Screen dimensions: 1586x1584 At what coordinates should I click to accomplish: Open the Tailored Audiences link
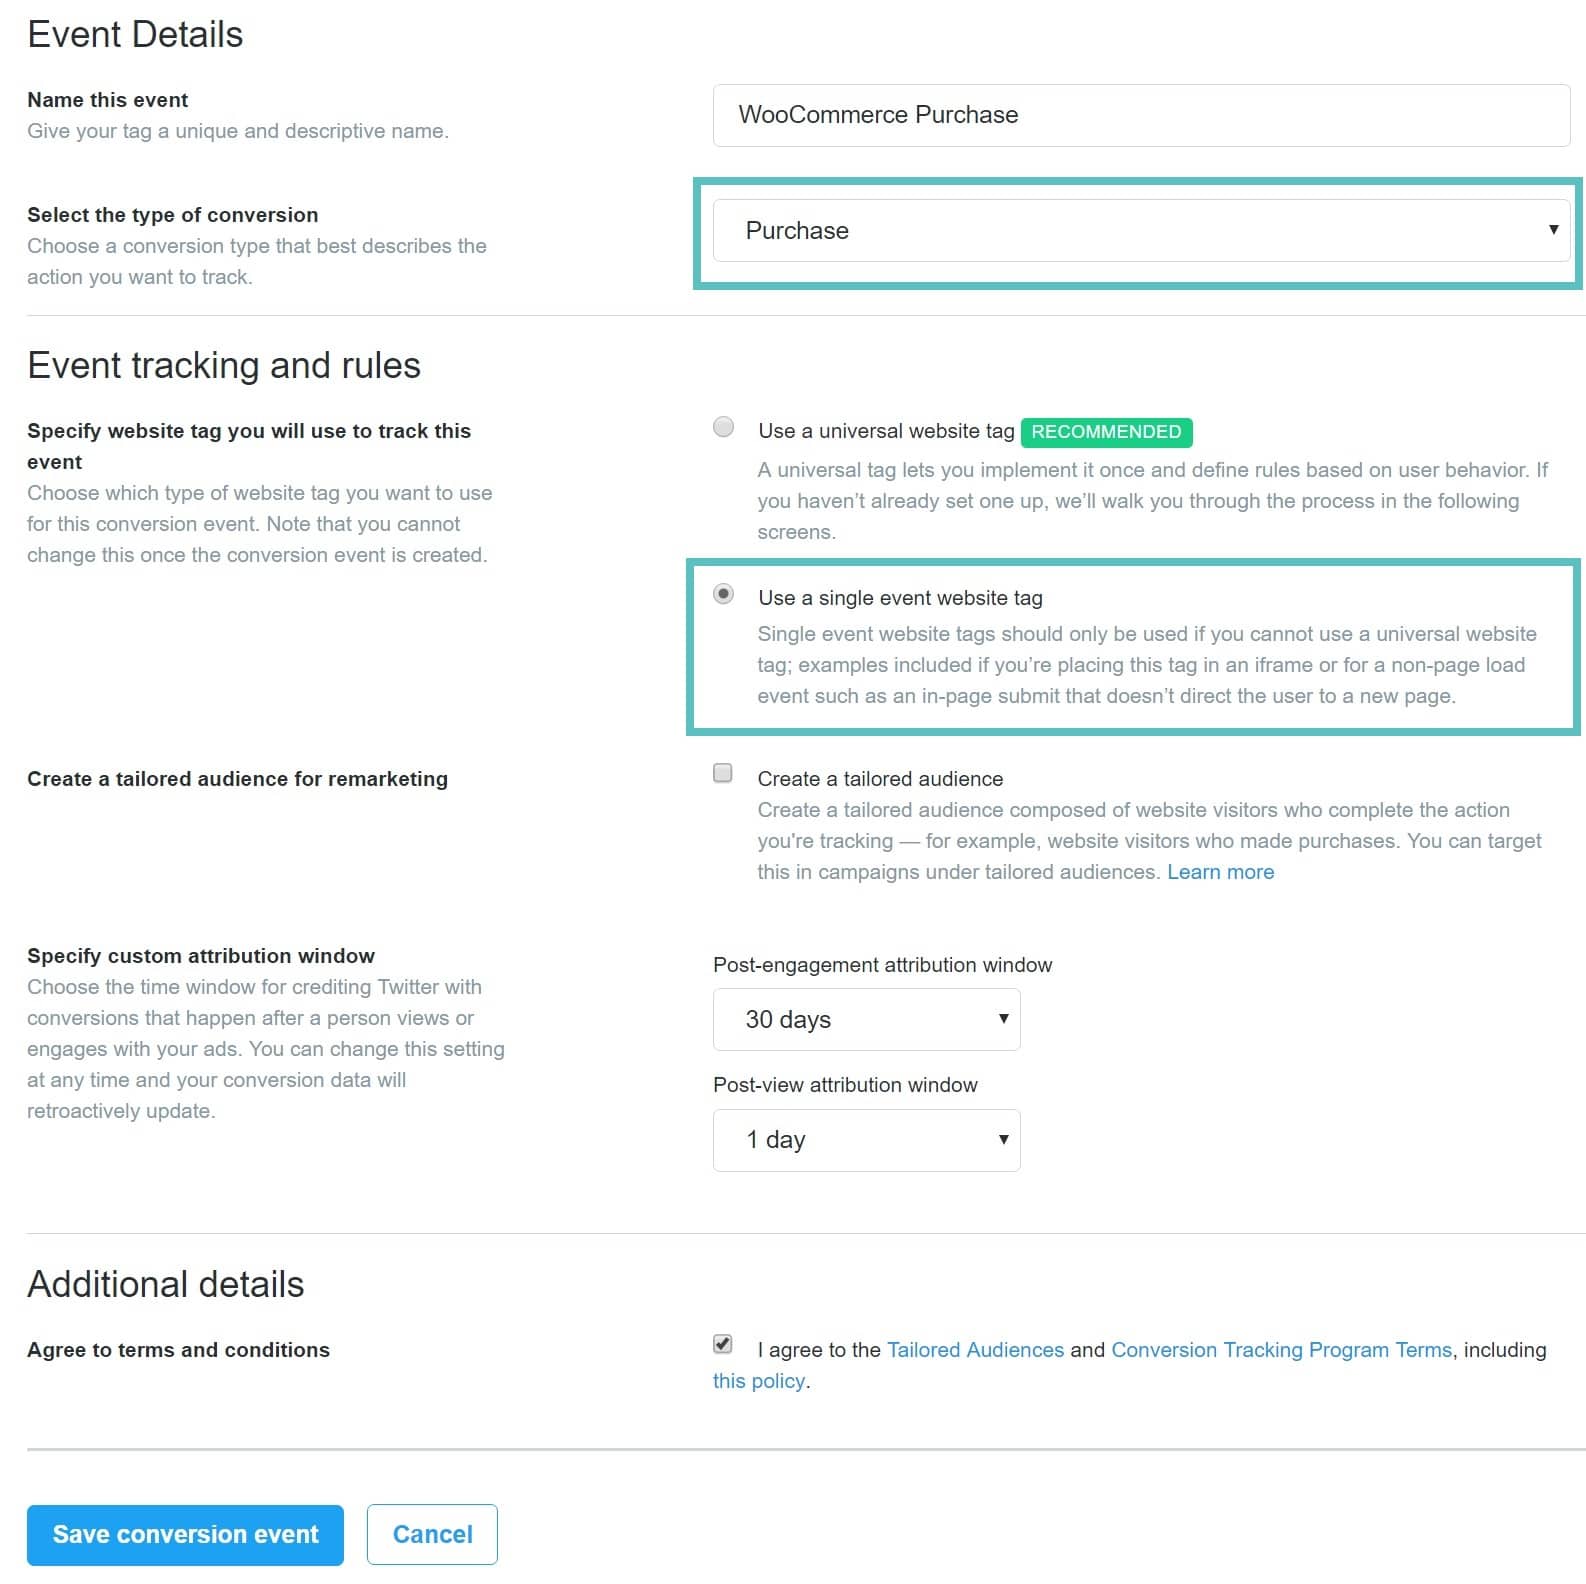point(975,1349)
